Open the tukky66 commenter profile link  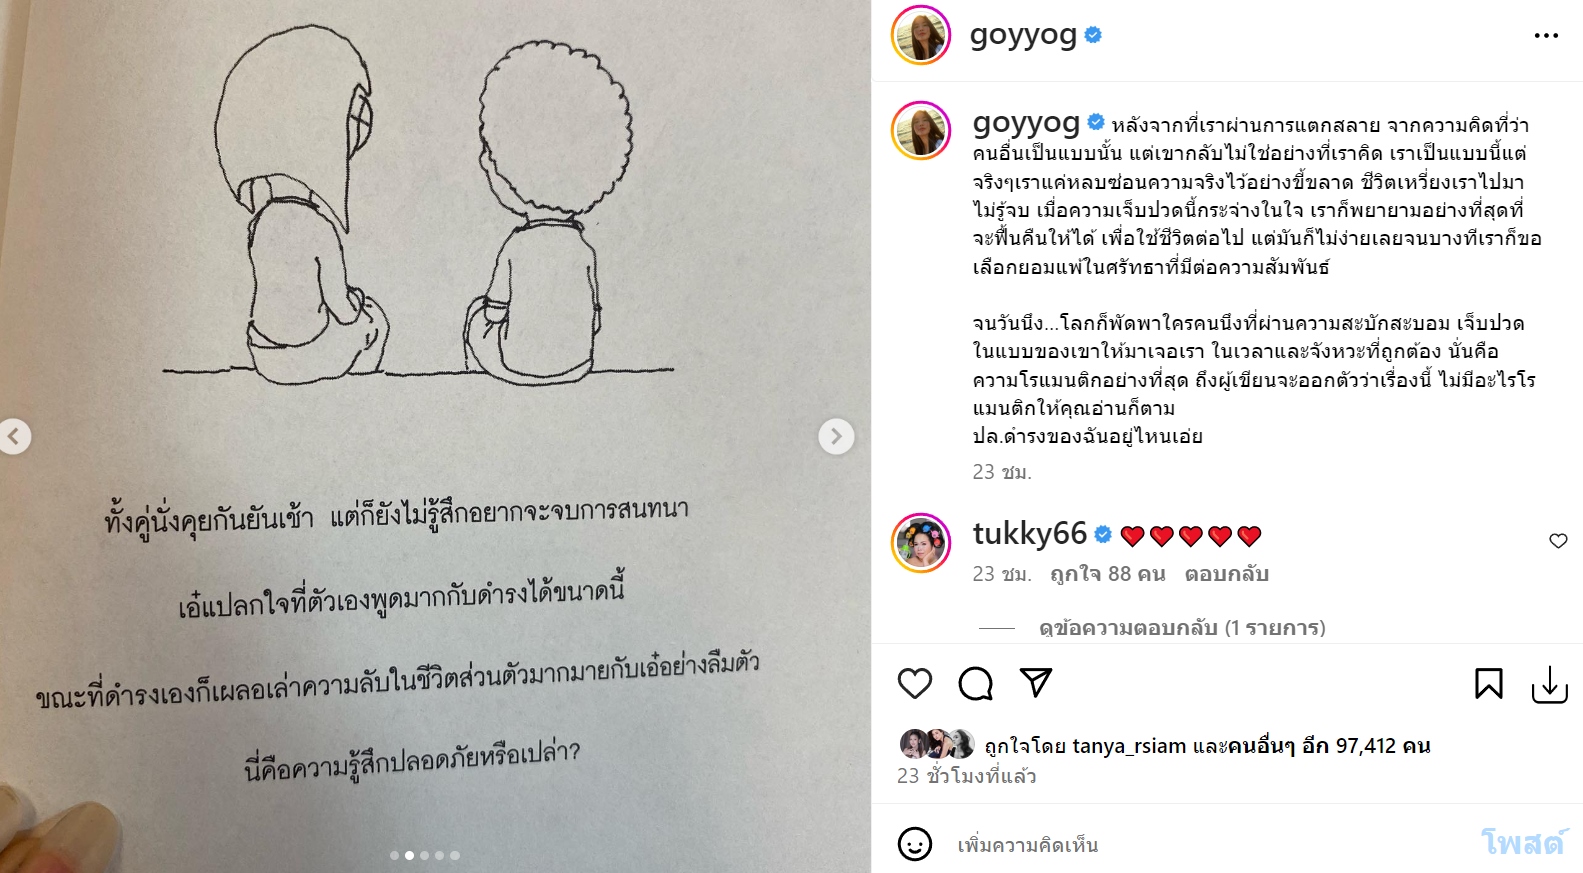(1029, 534)
